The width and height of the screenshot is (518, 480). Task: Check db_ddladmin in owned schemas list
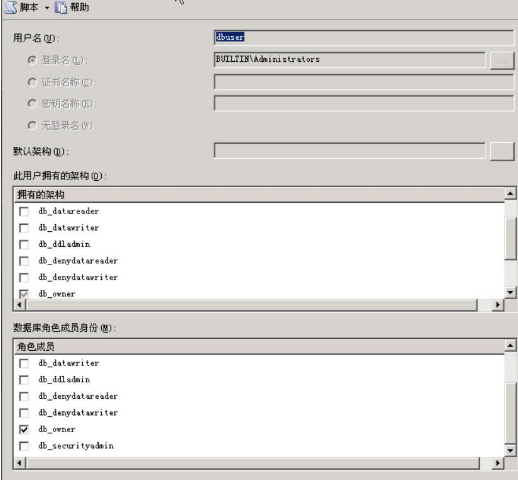pos(24,244)
